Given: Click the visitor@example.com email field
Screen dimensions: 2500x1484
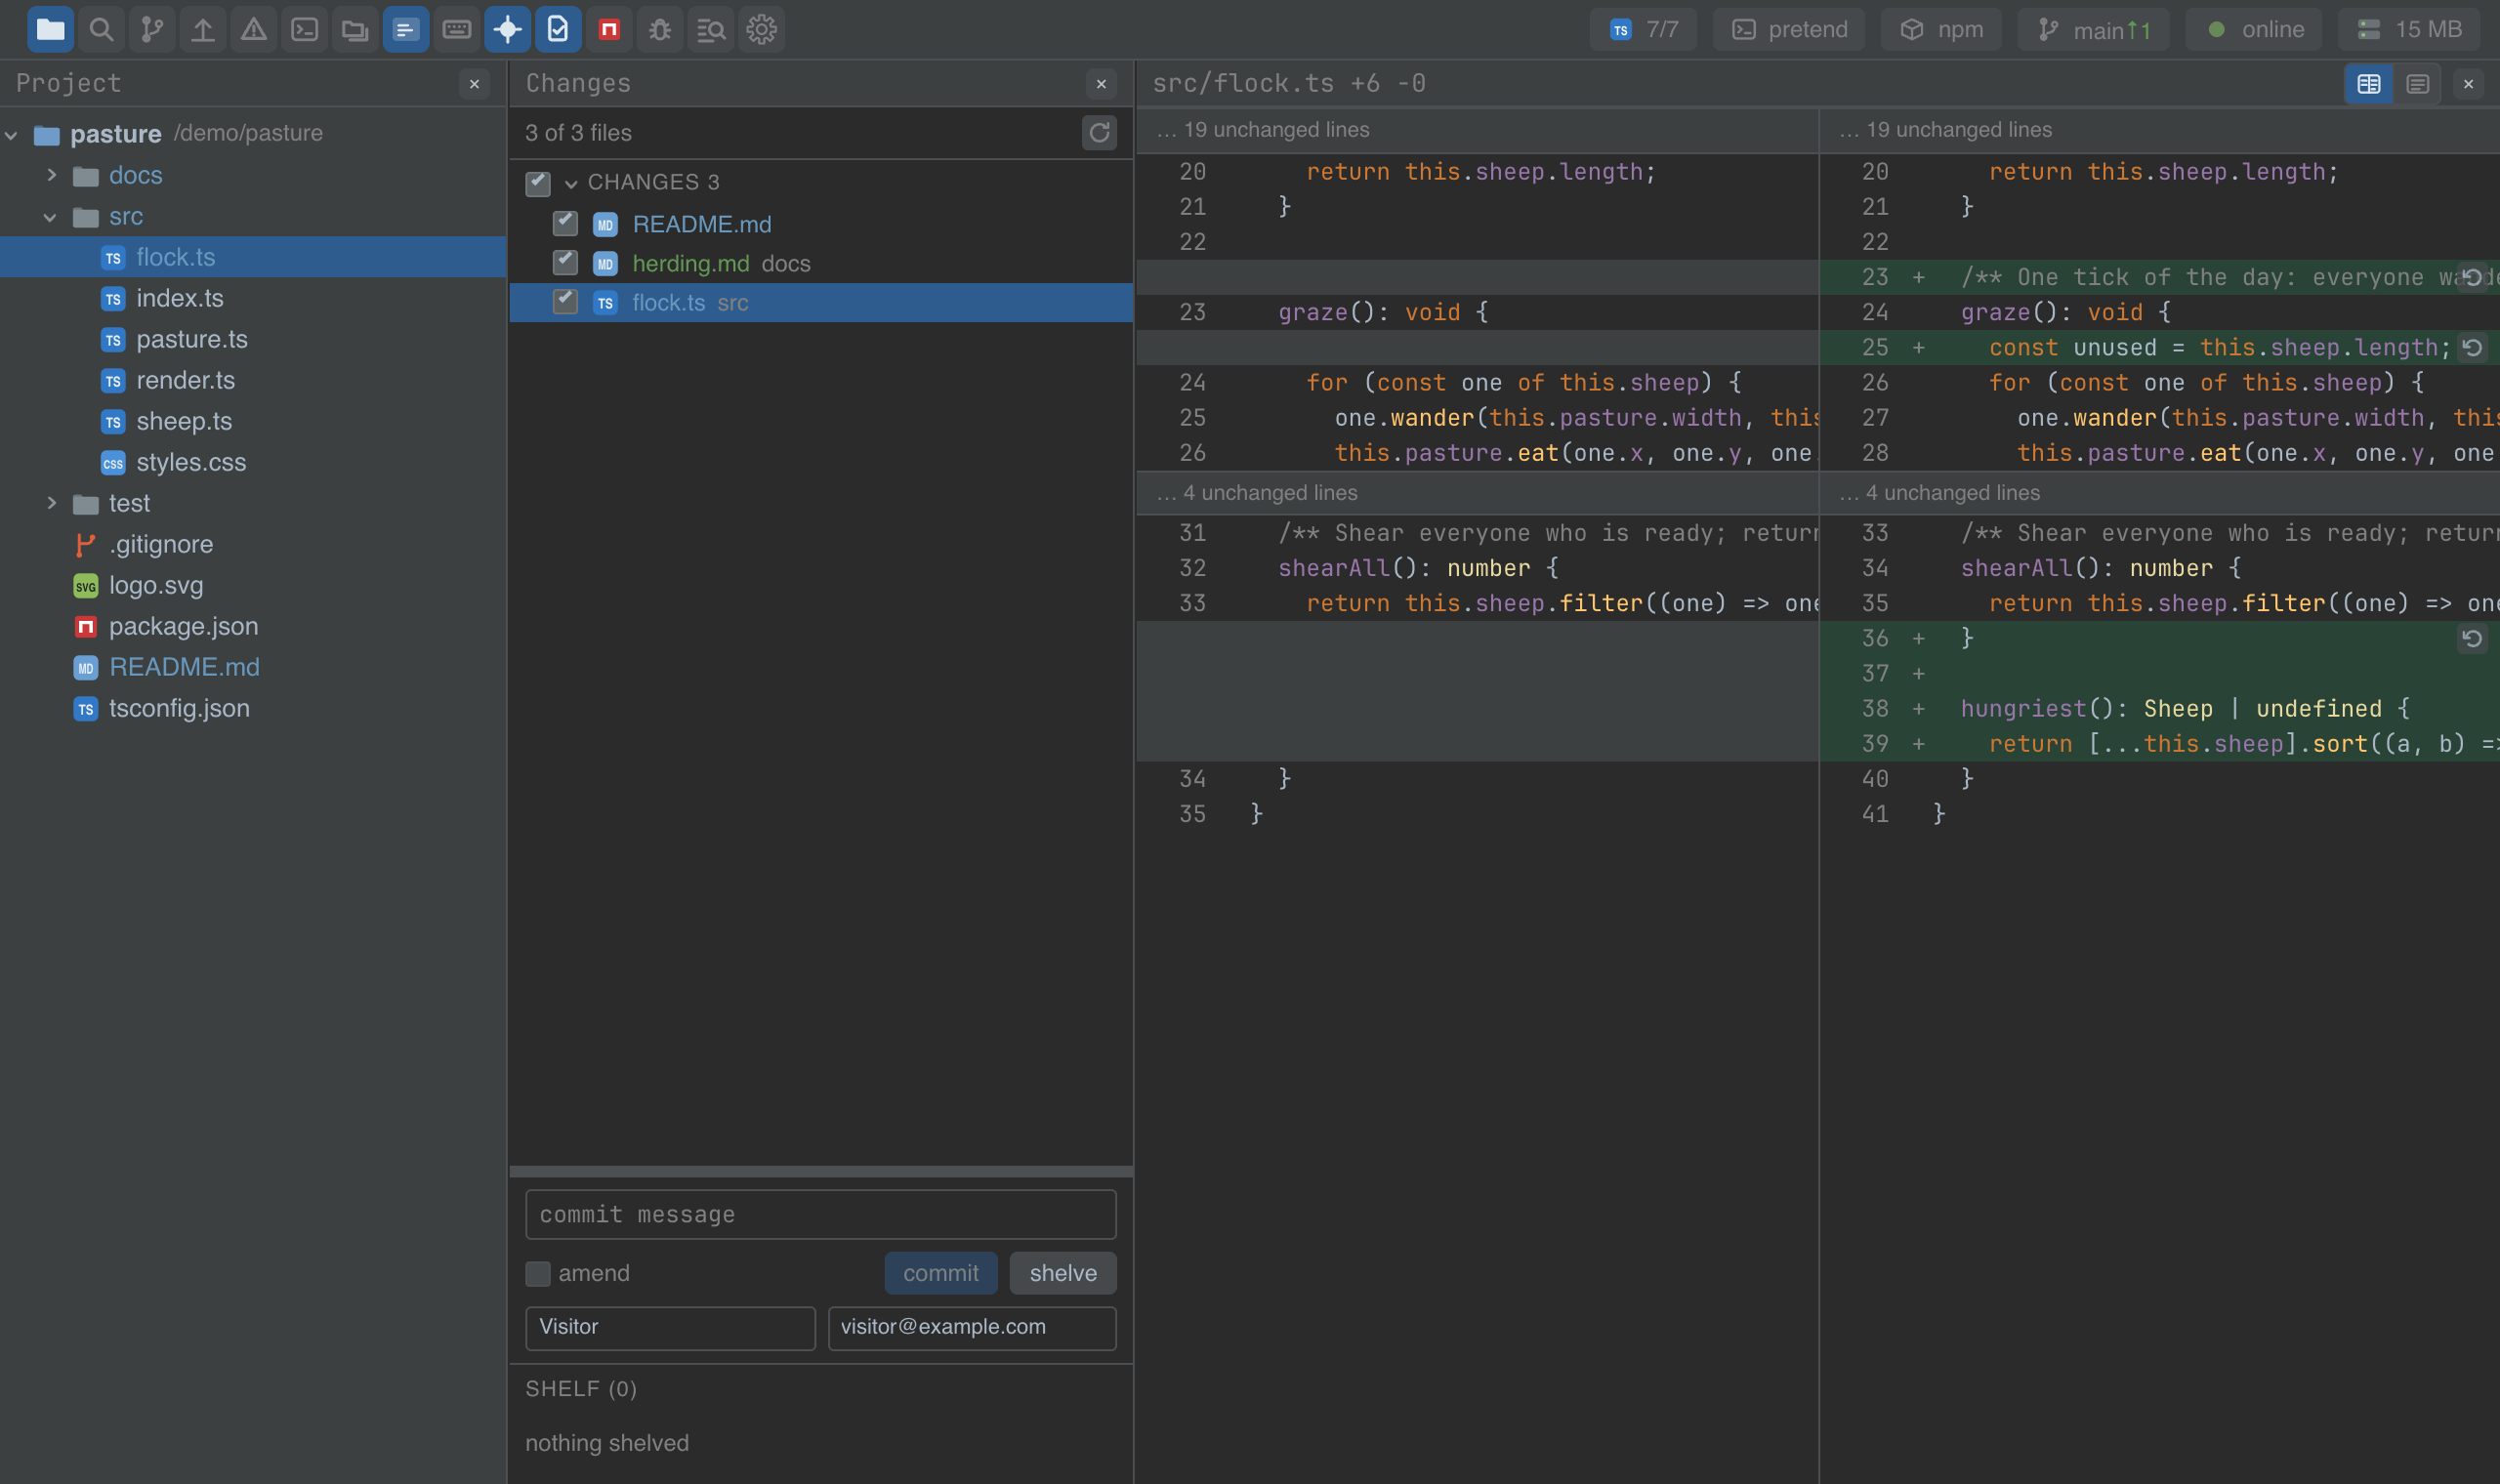Looking at the screenshot, I should 972,1328.
